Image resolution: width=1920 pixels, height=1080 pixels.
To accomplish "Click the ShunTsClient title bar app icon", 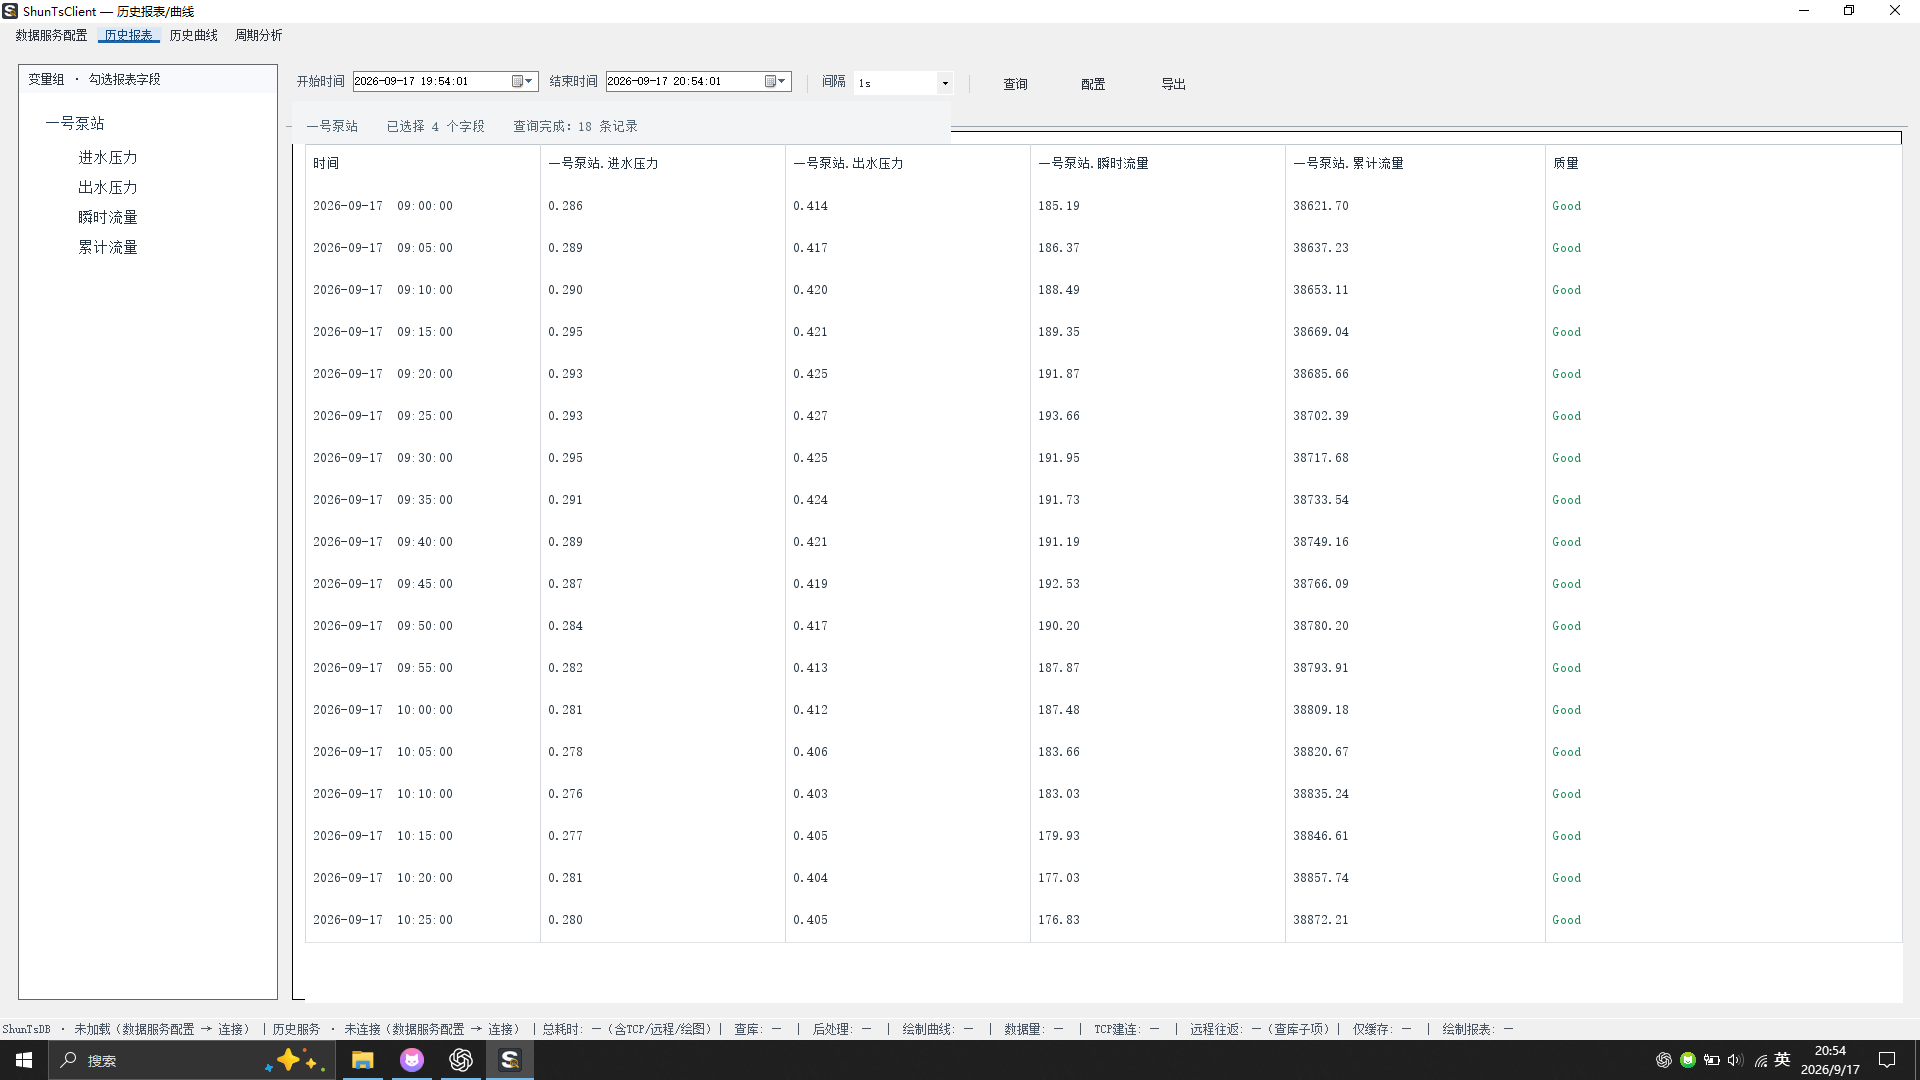I will 10,11.
